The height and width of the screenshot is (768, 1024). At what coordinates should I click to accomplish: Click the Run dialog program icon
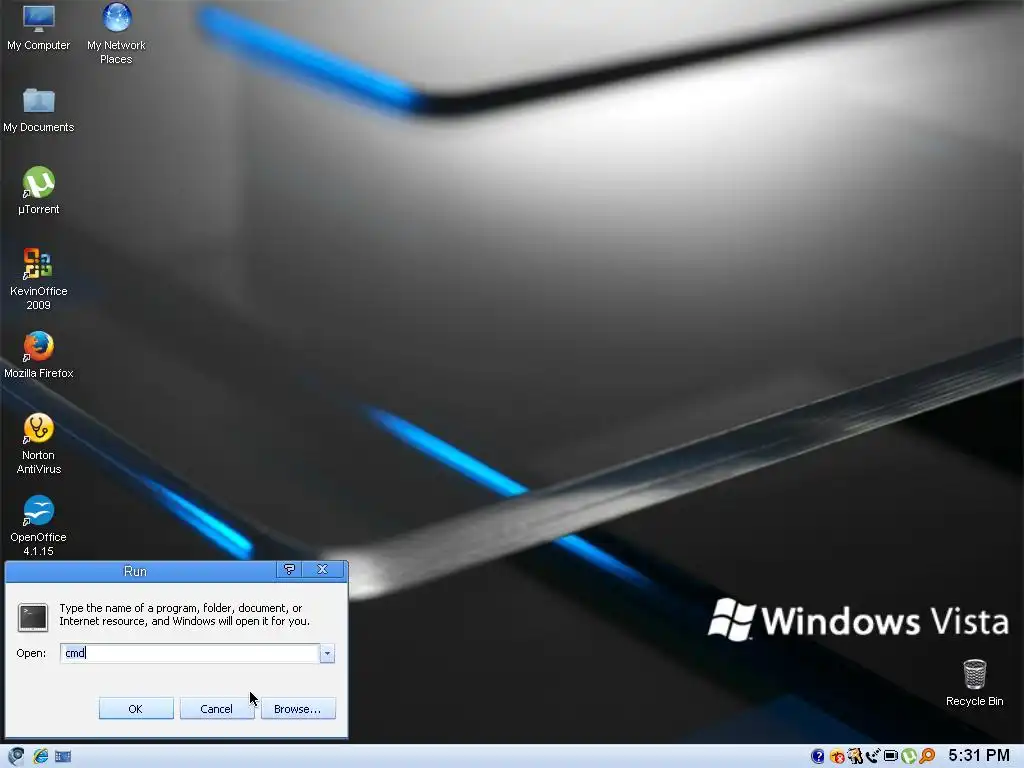click(32, 617)
